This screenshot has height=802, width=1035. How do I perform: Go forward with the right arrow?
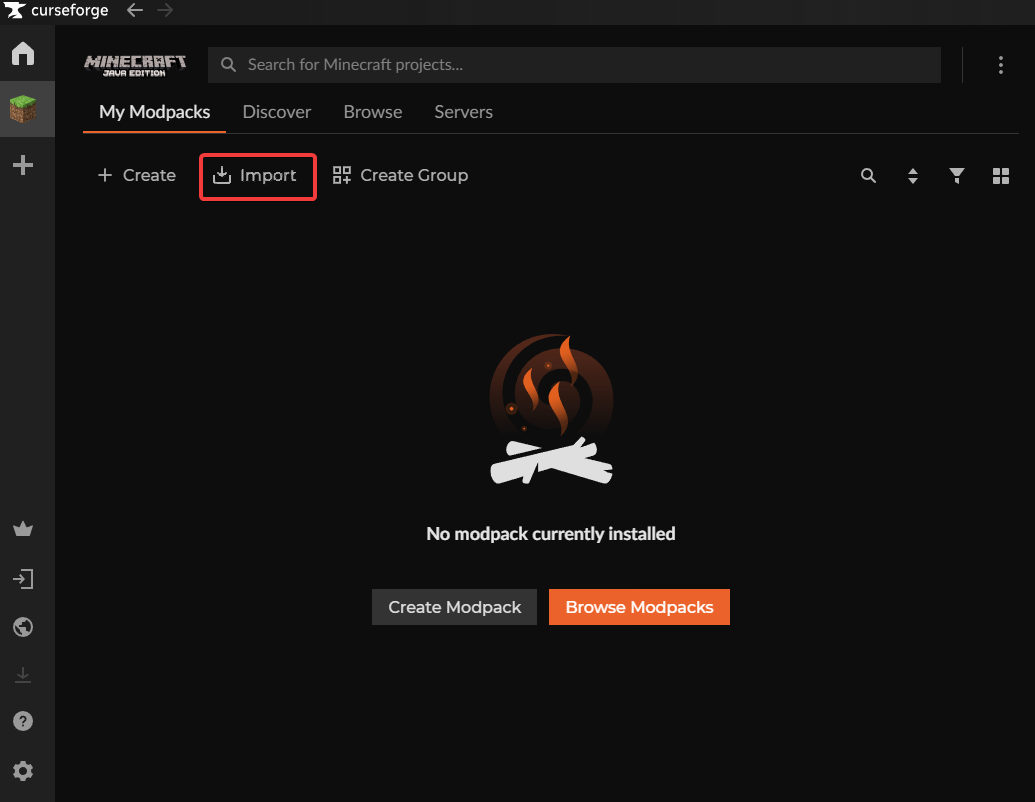[165, 11]
